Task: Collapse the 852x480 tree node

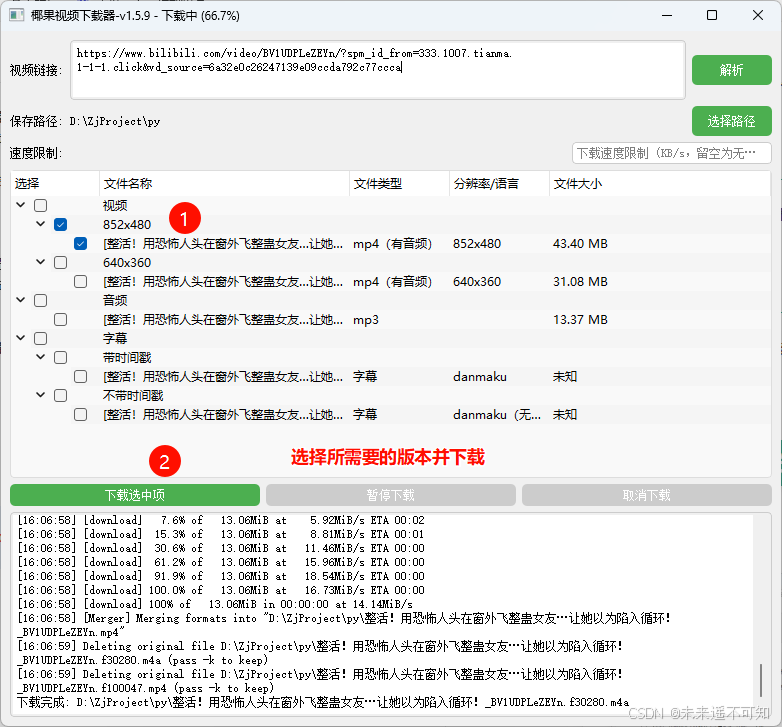Action: pos(40,224)
